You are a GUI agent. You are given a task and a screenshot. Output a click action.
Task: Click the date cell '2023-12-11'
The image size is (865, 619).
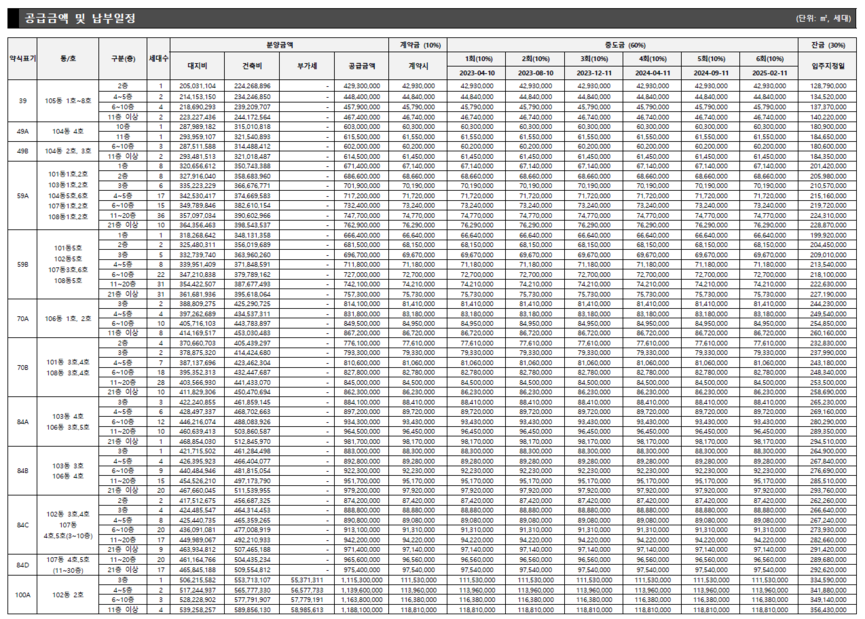coord(594,73)
